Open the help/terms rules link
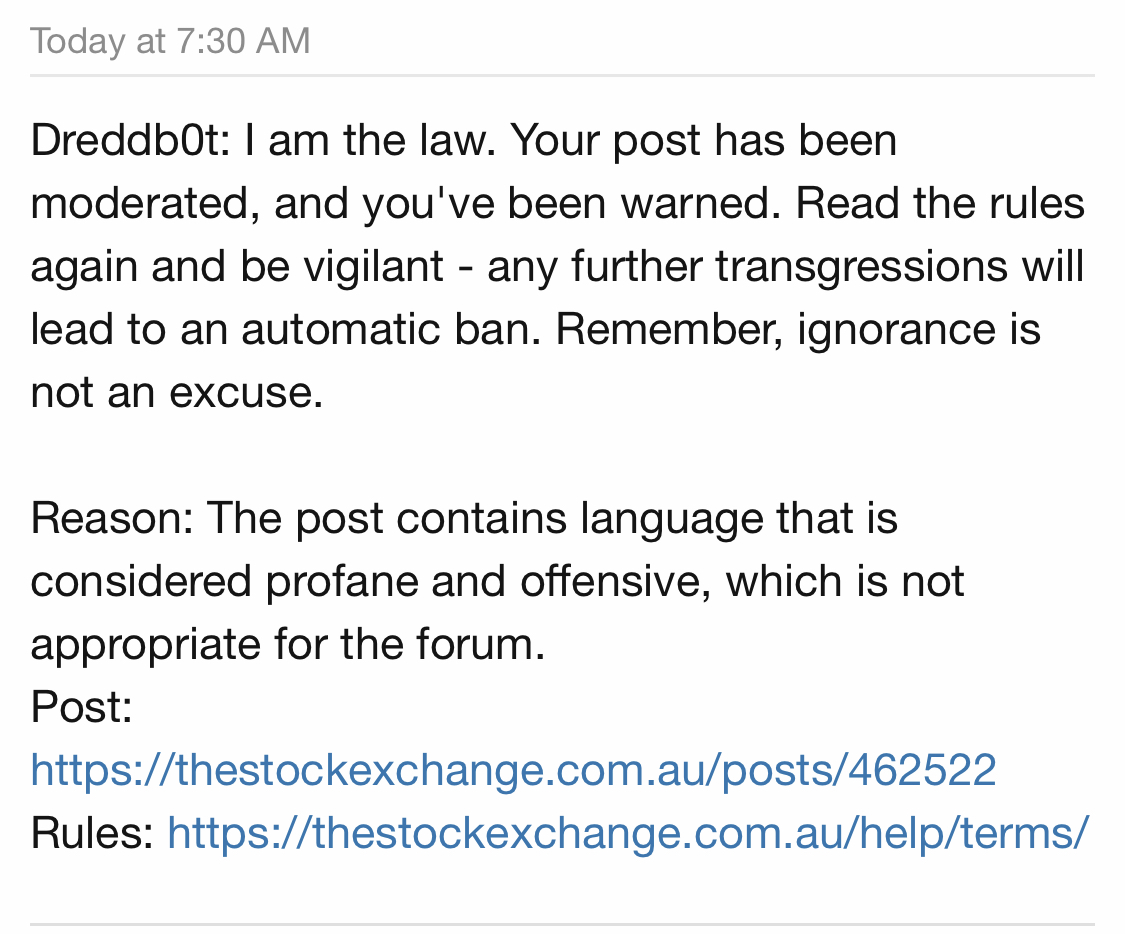The width and height of the screenshot is (1125, 934). pos(628,834)
